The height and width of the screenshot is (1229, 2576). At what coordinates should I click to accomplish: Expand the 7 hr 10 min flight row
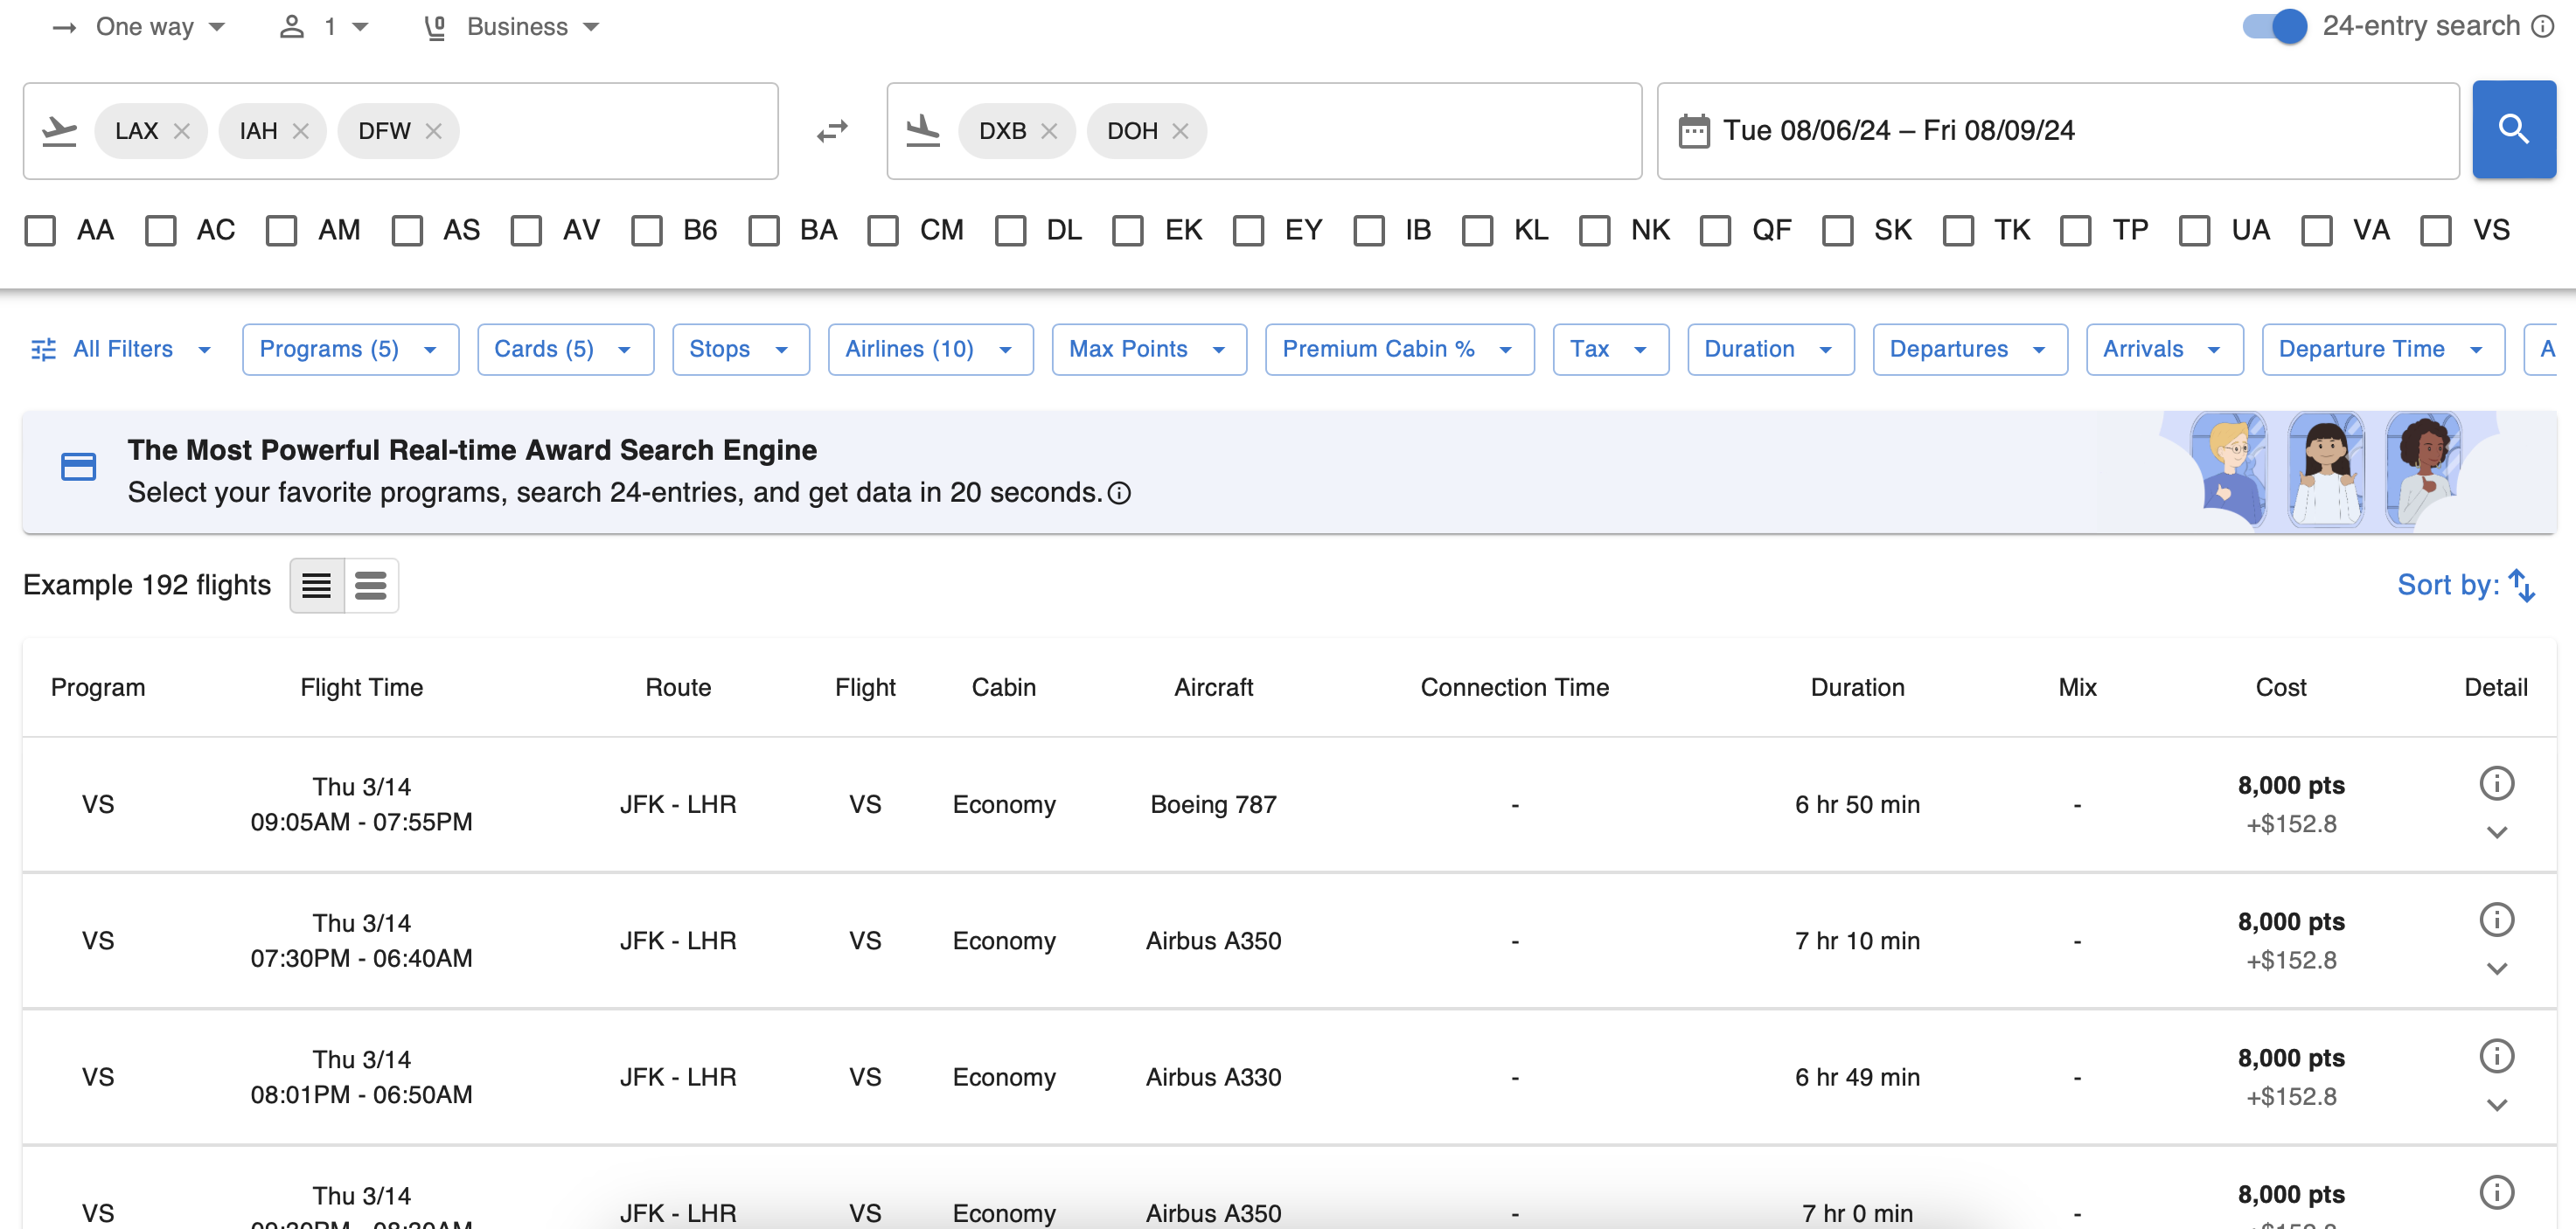coord(2496,968)
